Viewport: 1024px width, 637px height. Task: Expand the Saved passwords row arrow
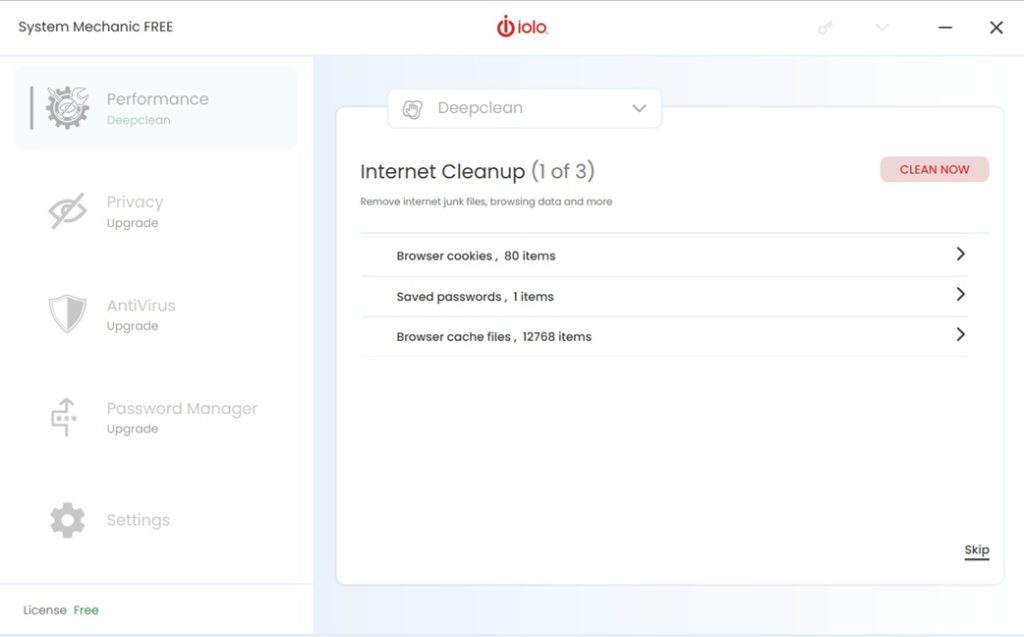[961, 295]
